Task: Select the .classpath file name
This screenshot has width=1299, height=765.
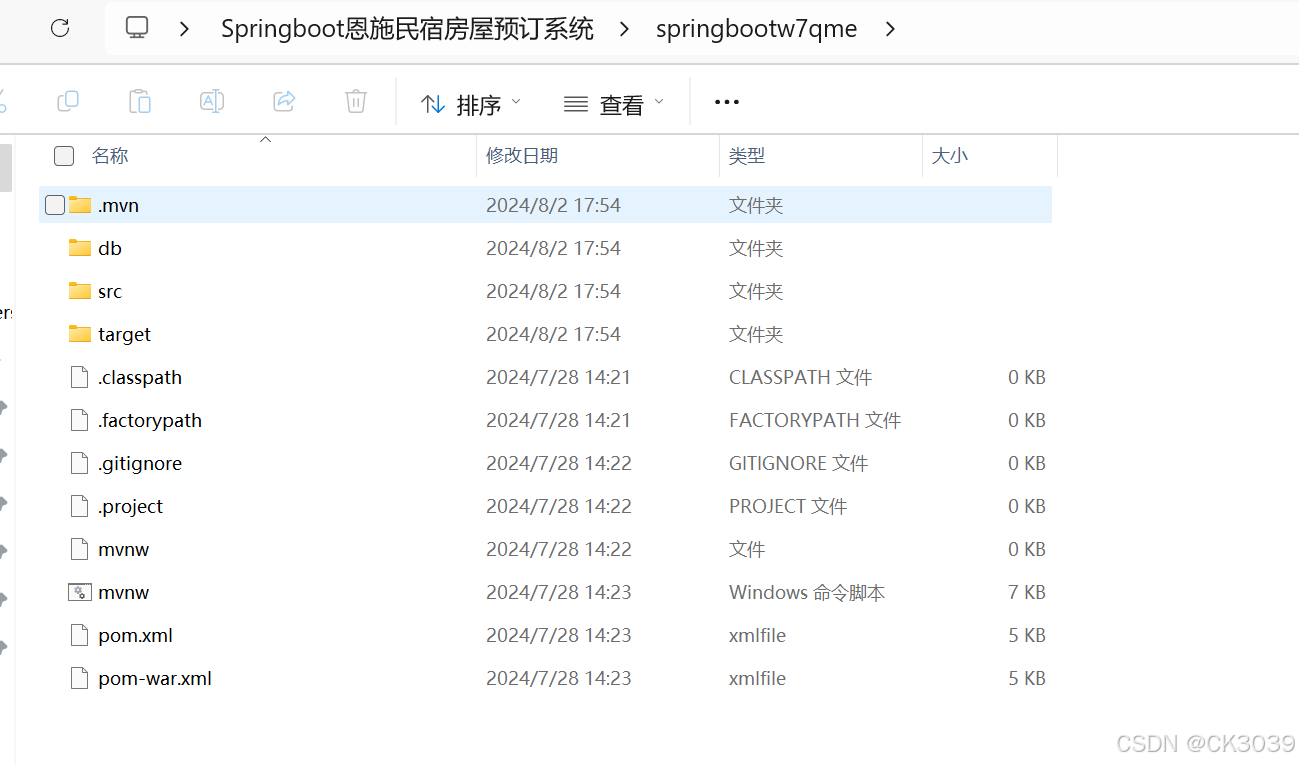Action: (140, 377)
